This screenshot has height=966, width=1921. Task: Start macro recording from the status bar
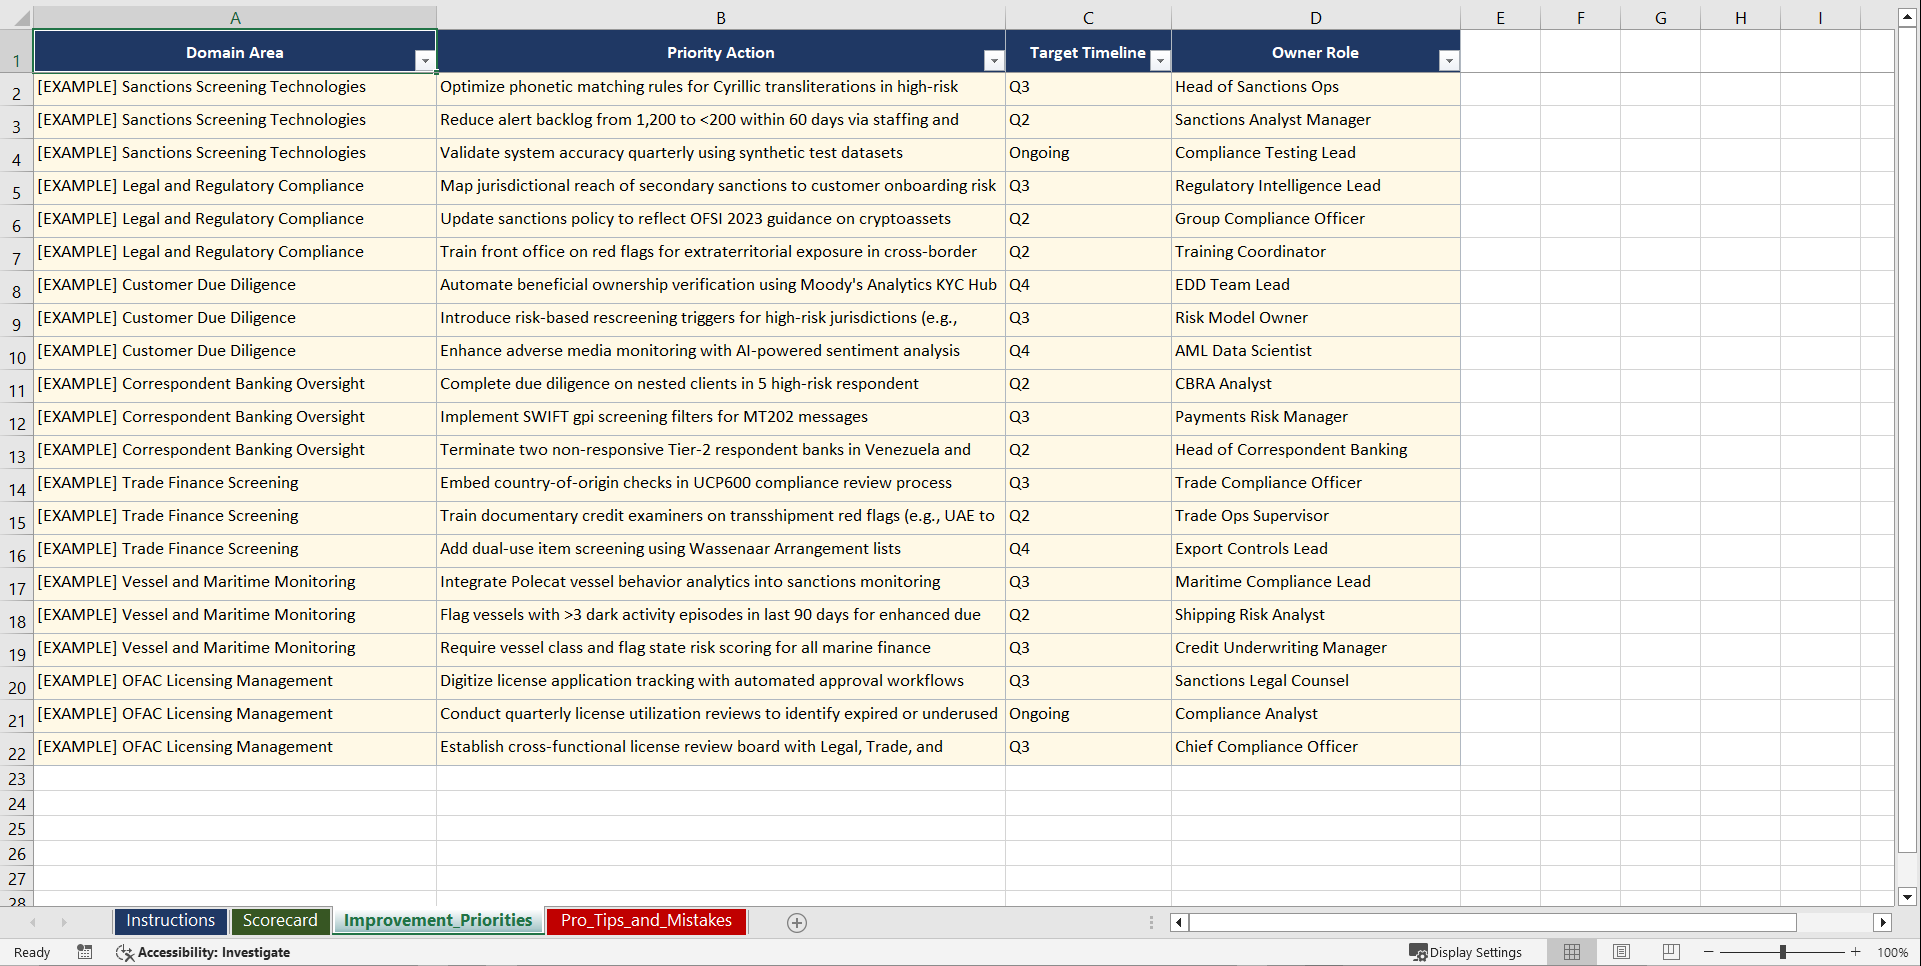click(x=85, y=952)
